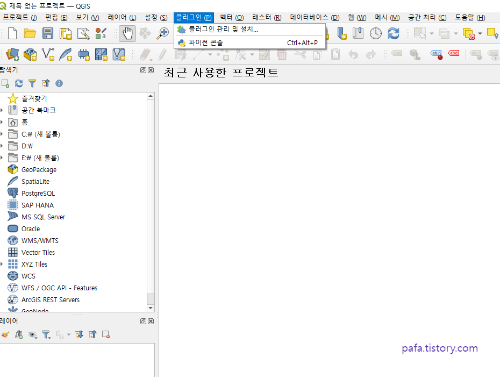500x377 pixels.
Task: Open the 벡터 menu
Action: 232,17
